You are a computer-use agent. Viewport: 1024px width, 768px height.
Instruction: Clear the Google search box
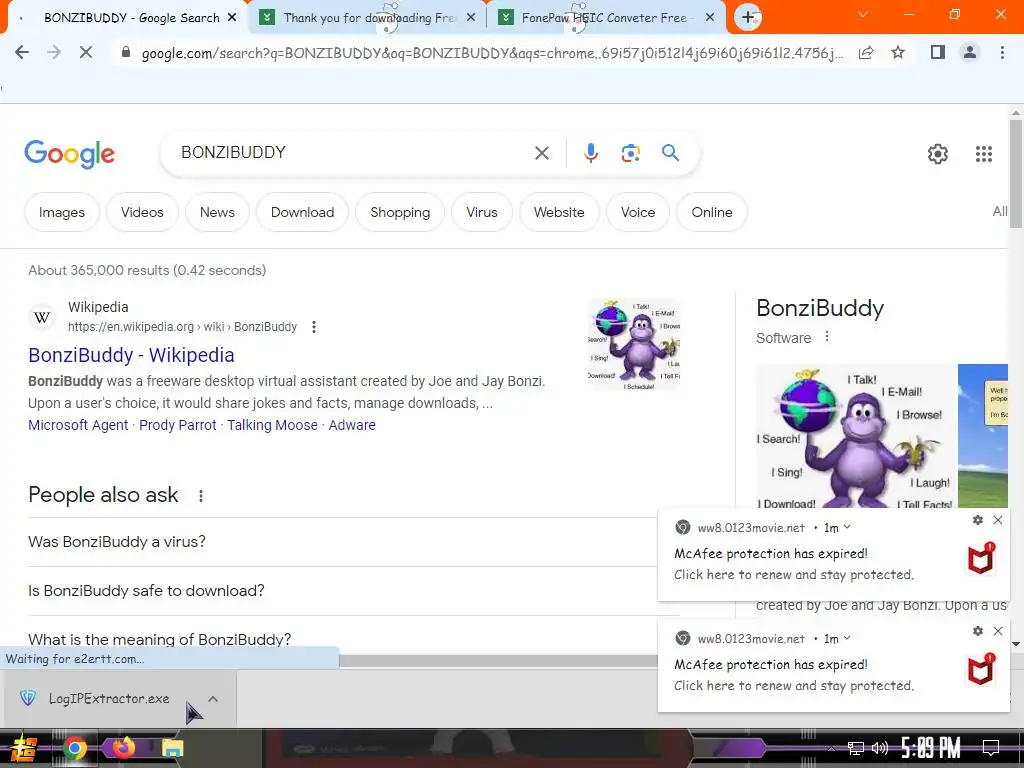pos(541,153)
